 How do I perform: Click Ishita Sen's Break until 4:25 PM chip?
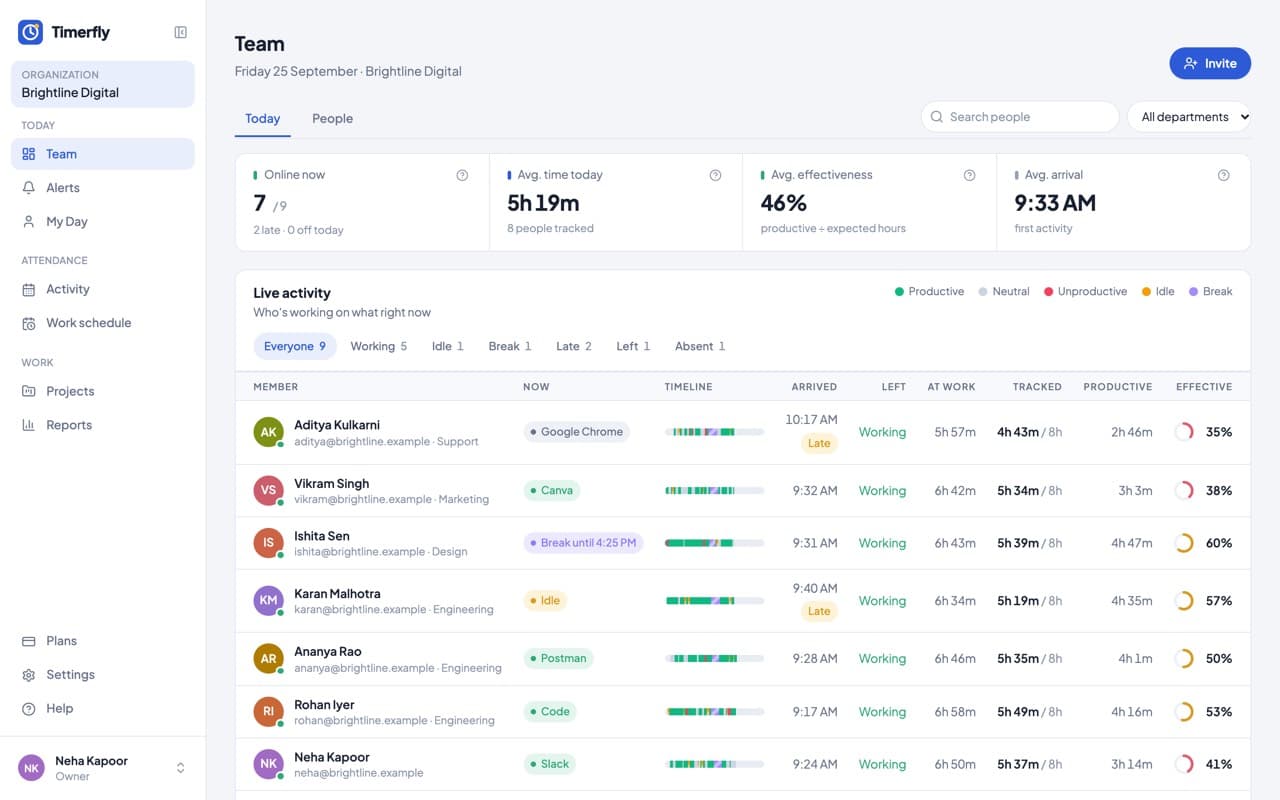[x=583, y=543]
